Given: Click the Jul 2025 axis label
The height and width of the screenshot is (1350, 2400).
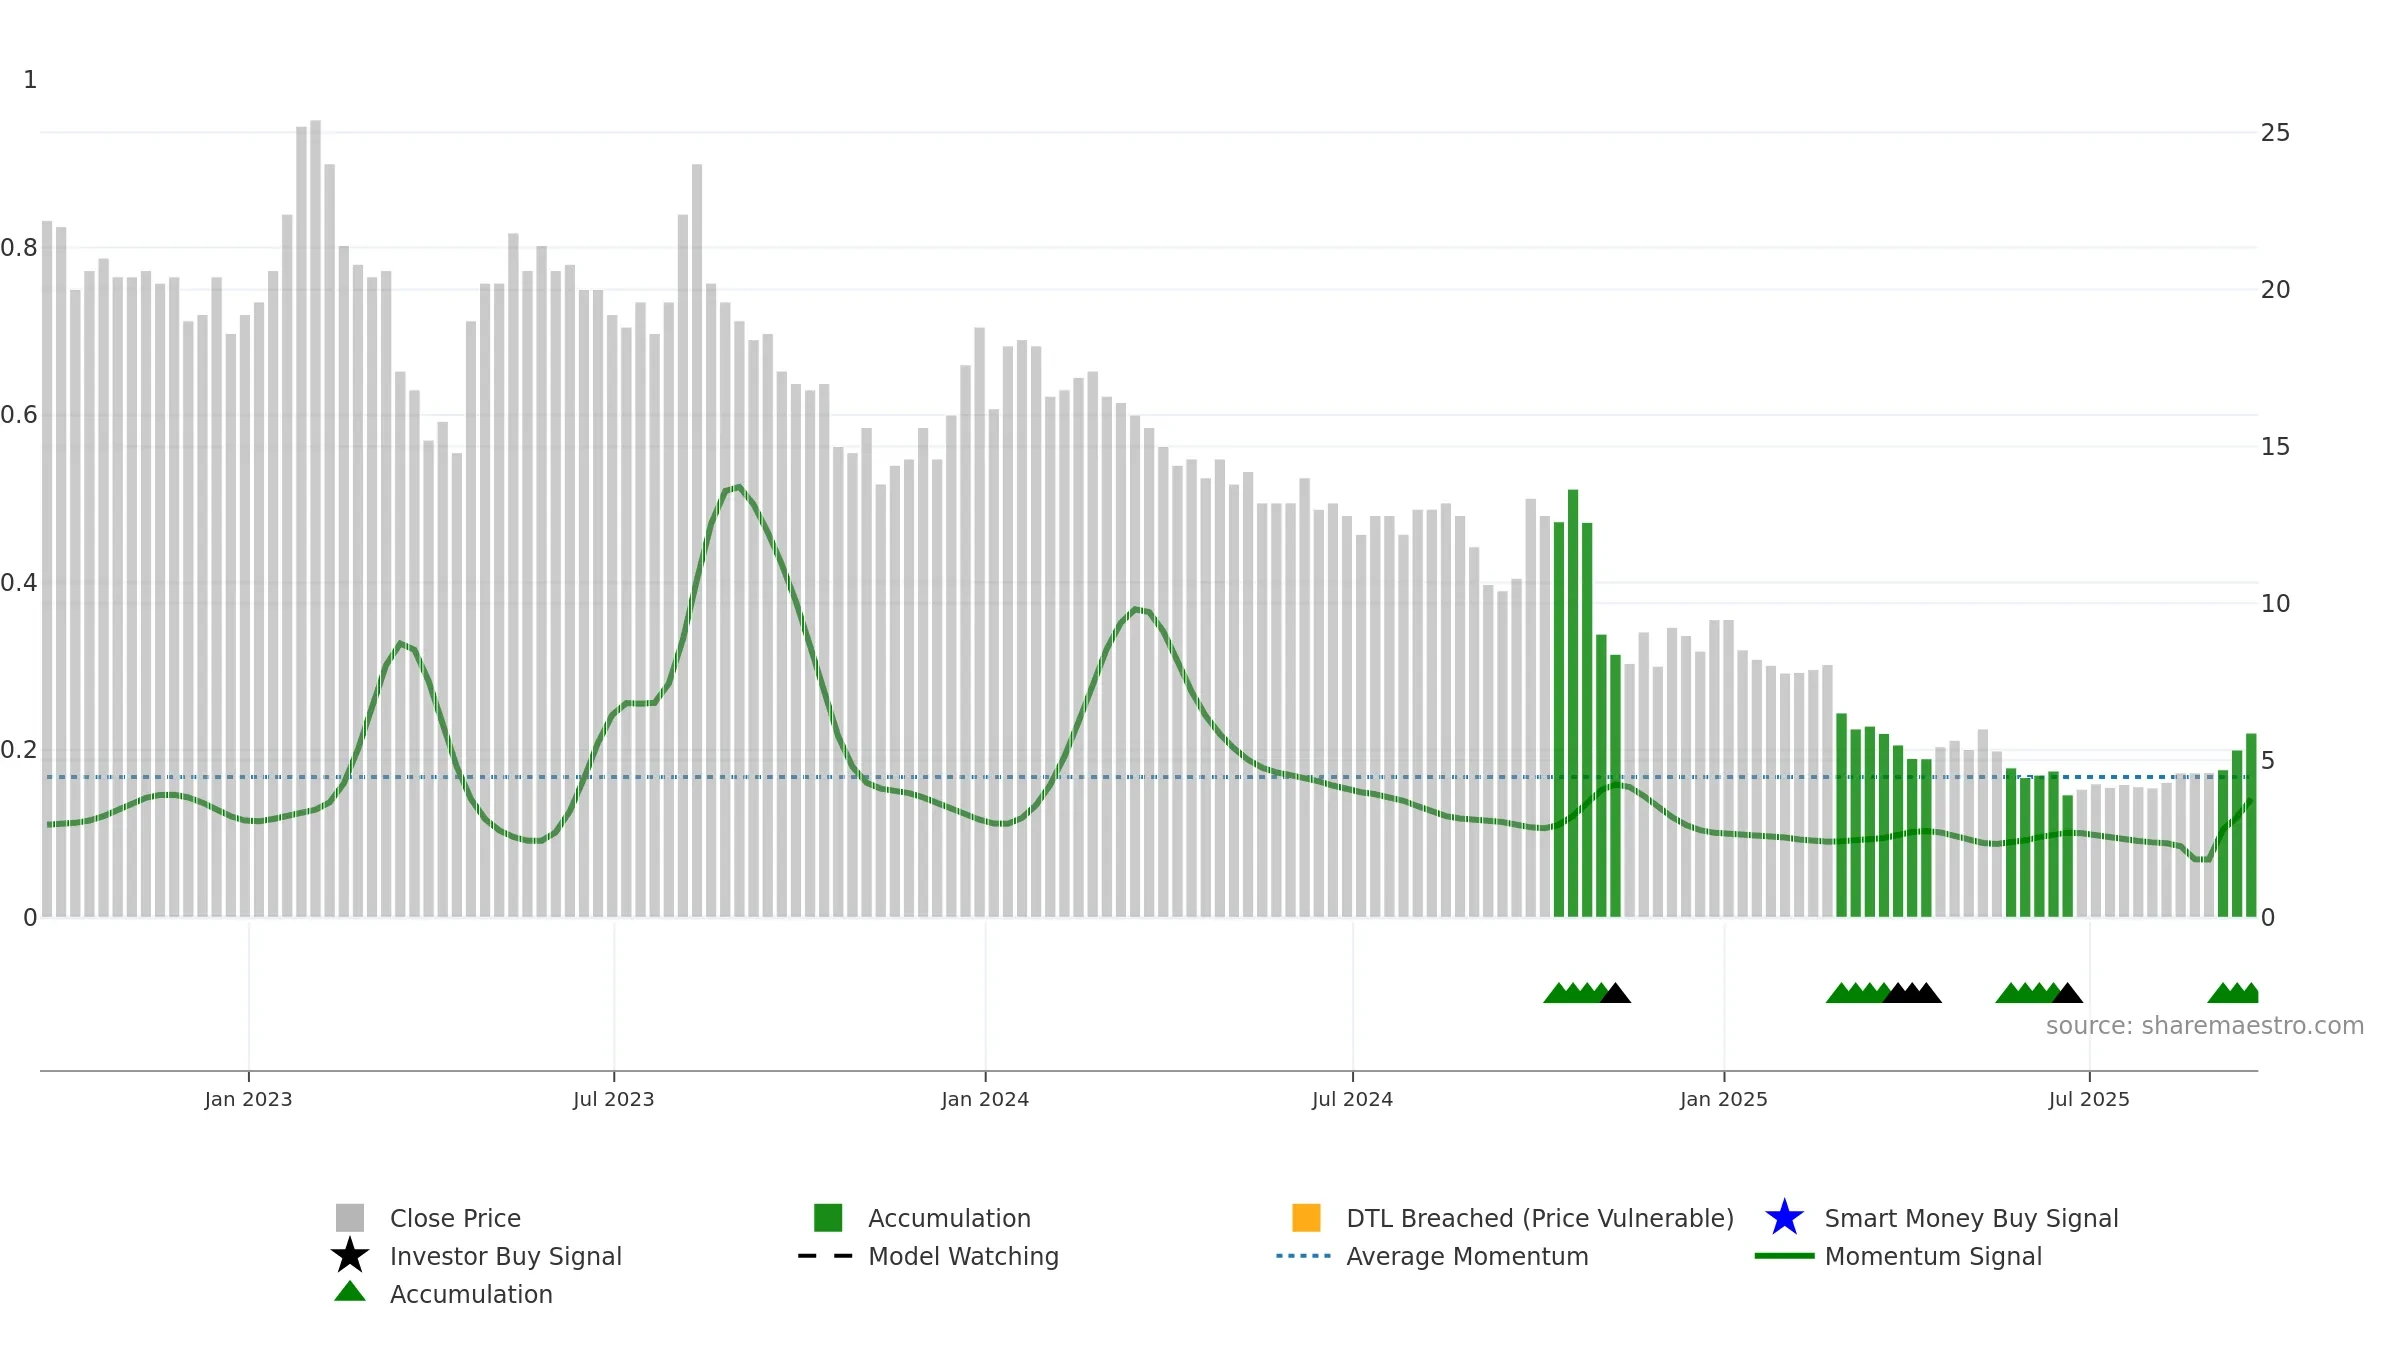Looking at the screenshot, I should pos(2089,1100).
